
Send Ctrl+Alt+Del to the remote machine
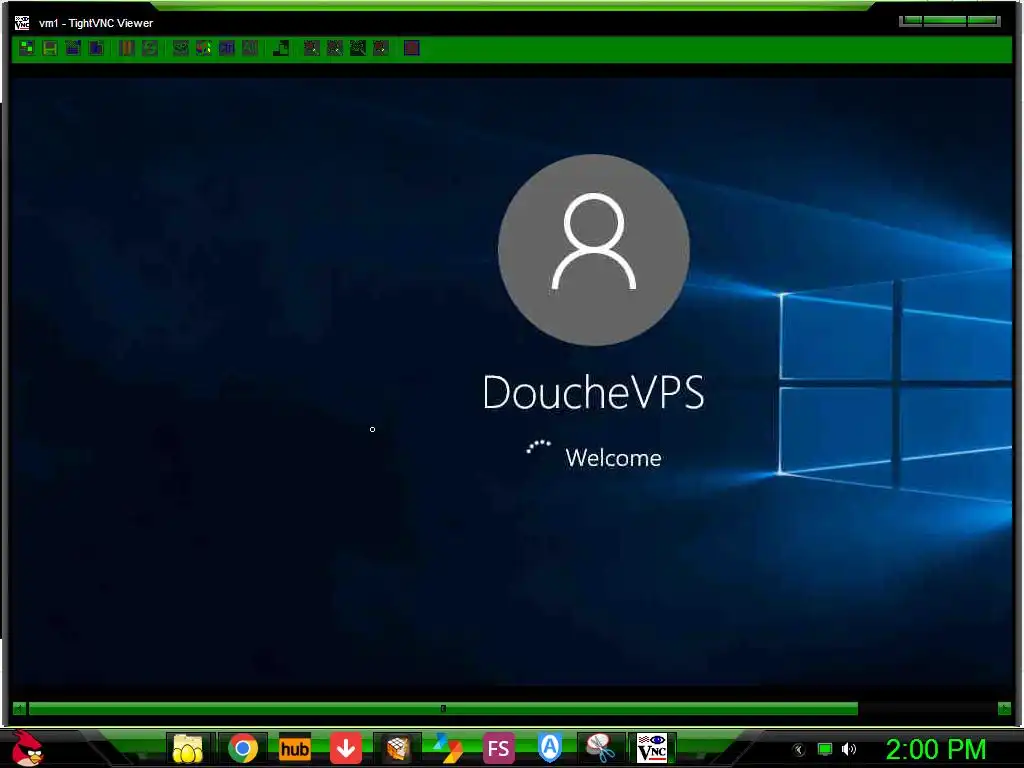point(180,48)
